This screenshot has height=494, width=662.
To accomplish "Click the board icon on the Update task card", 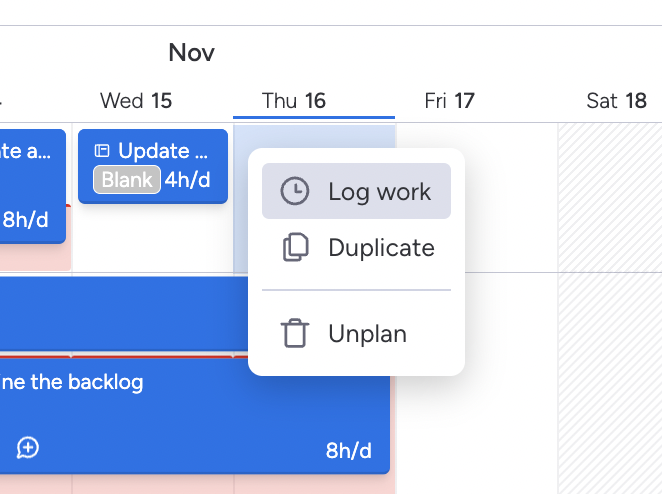I will [102, 151].
